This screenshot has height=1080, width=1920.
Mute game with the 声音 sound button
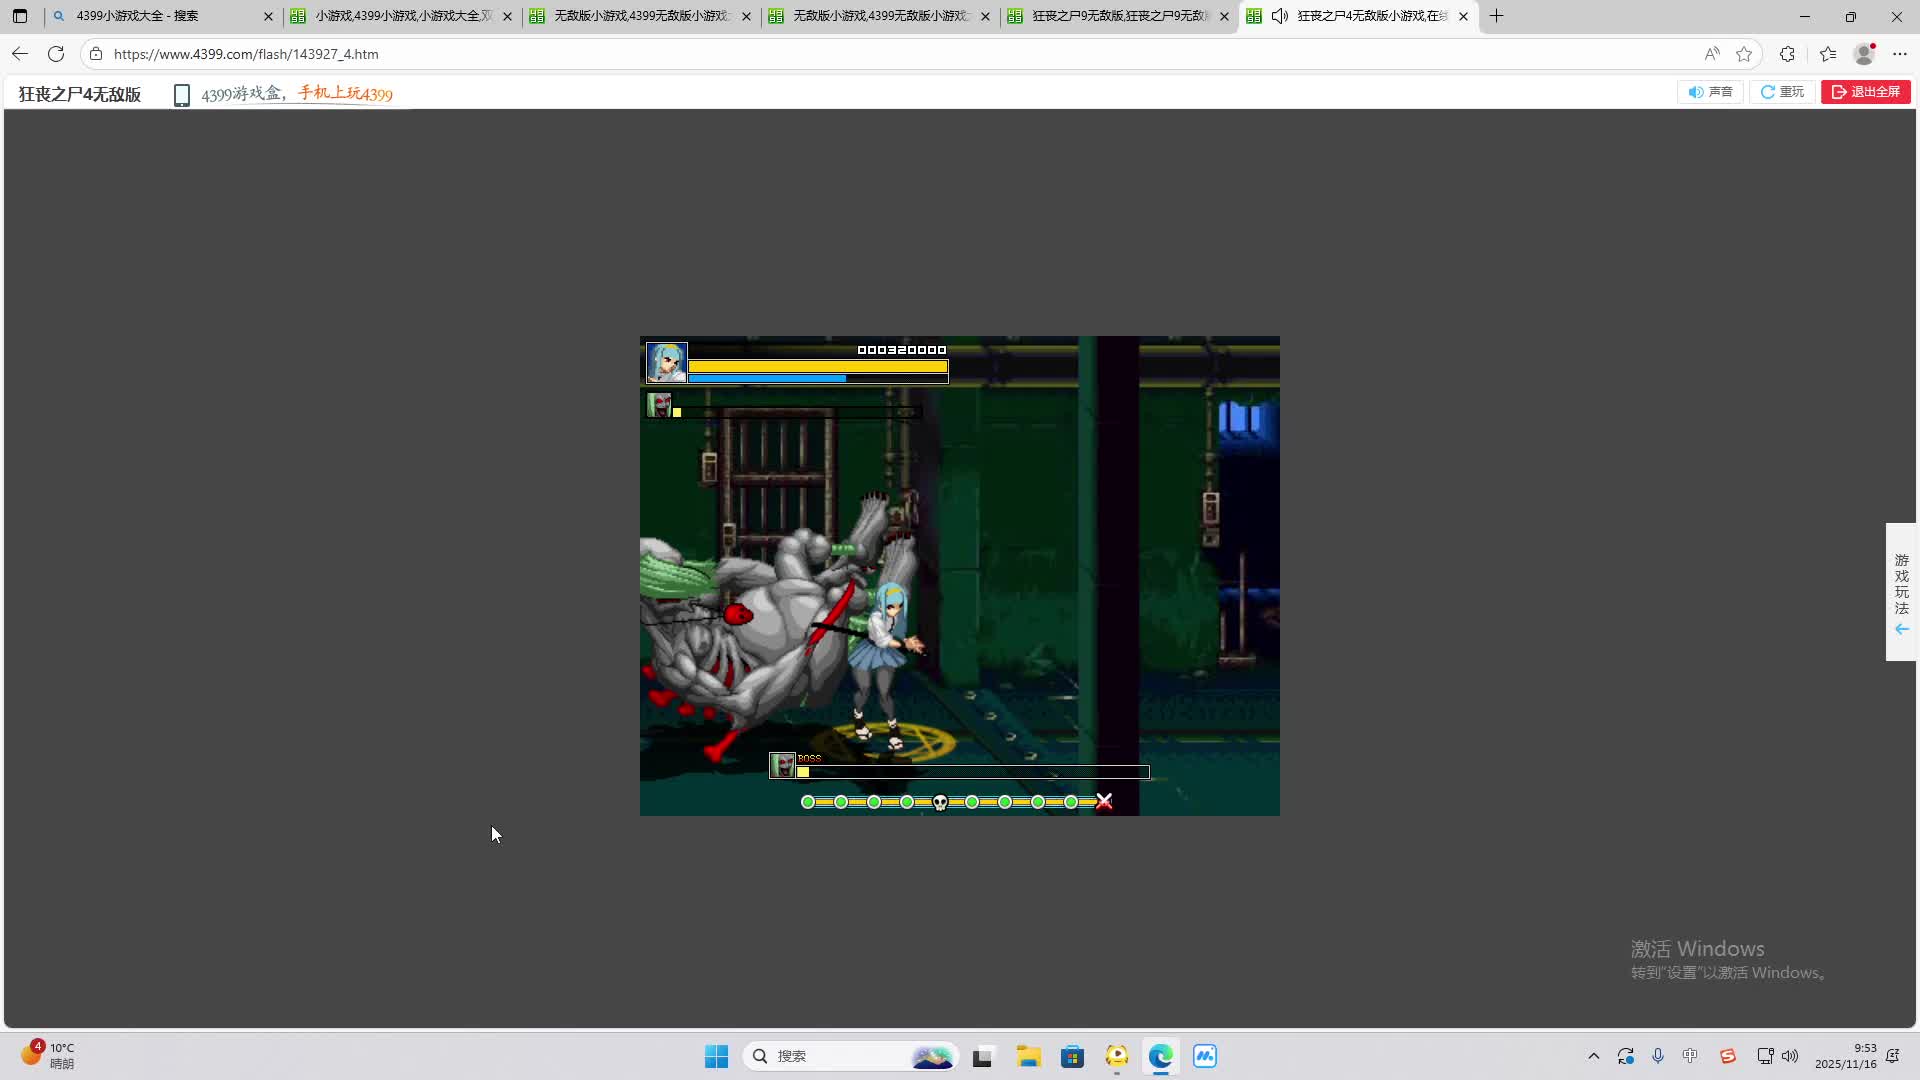[x=1710, y=92]
